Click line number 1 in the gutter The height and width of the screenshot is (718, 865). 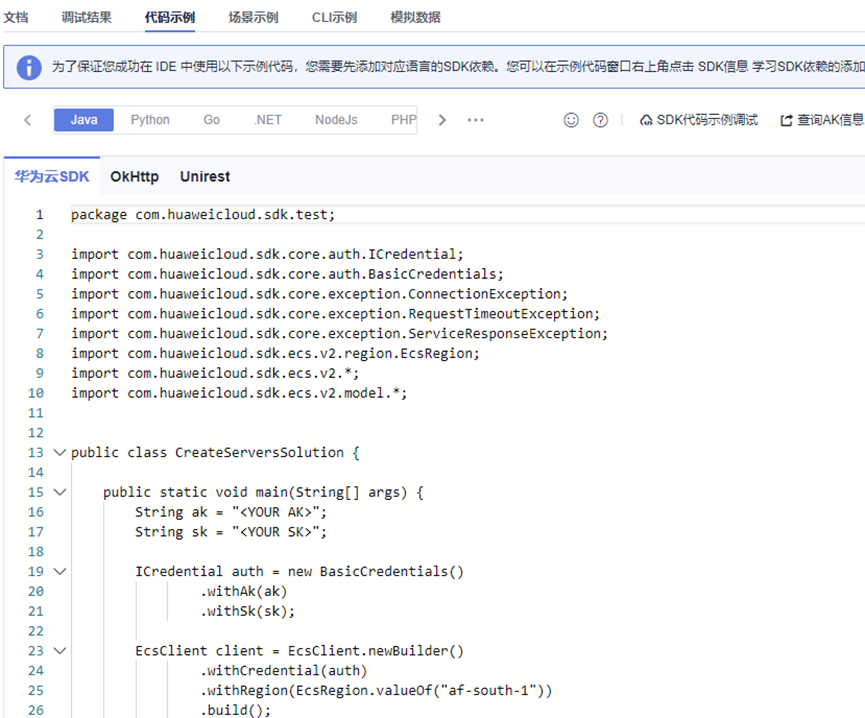40,215
